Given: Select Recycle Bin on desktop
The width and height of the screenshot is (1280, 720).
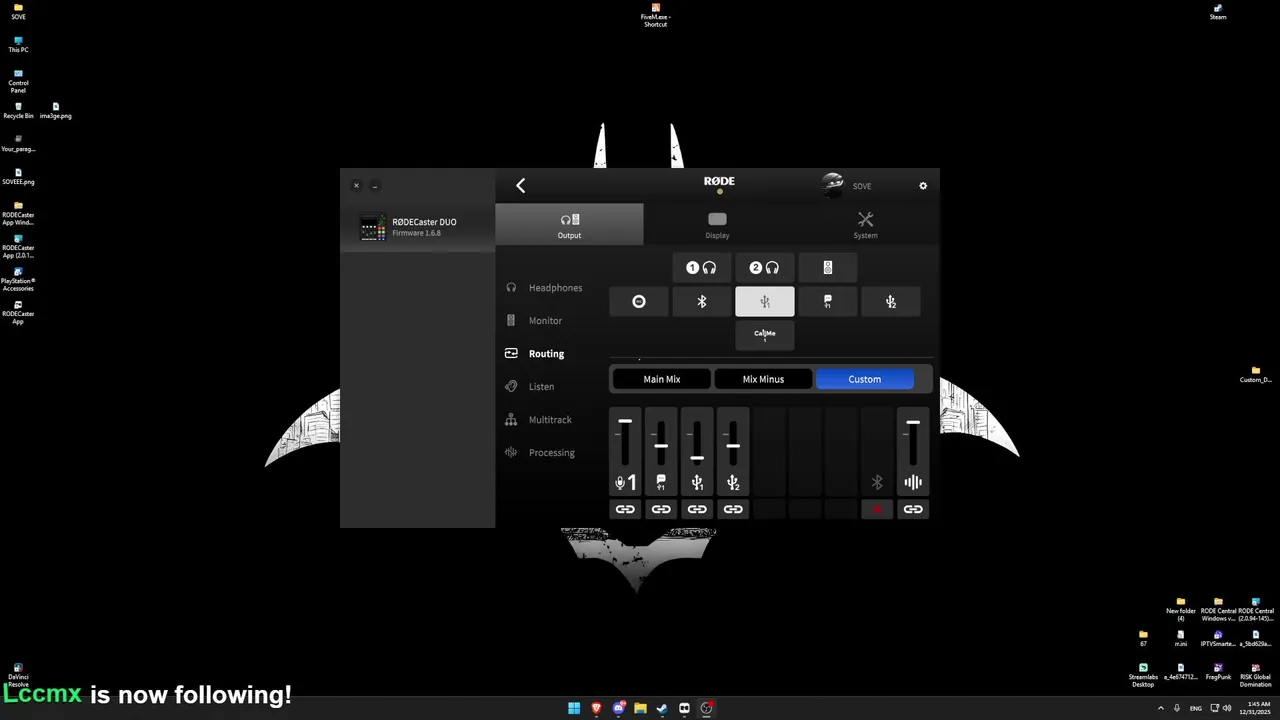Looking at the screenshot, I should coord(18,110).
